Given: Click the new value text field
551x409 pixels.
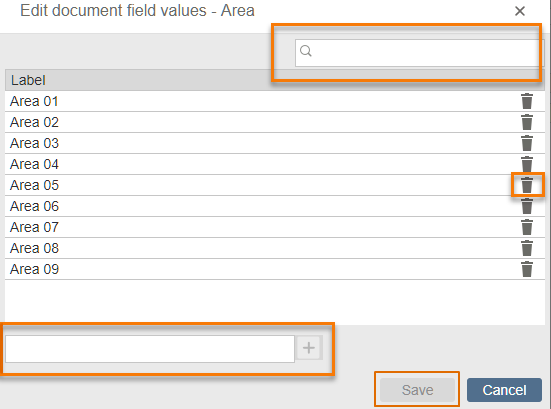Looking at the screenshot, I should click(150, 349).
